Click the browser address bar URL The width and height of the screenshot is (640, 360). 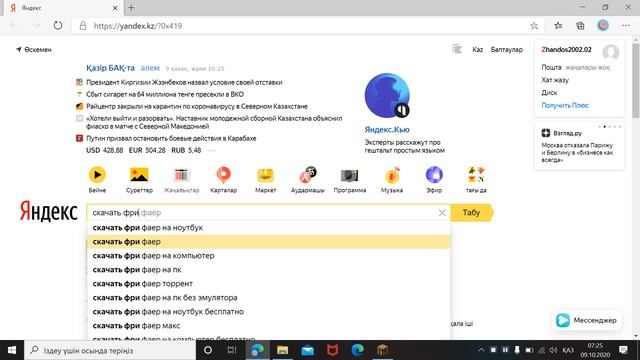138,26
